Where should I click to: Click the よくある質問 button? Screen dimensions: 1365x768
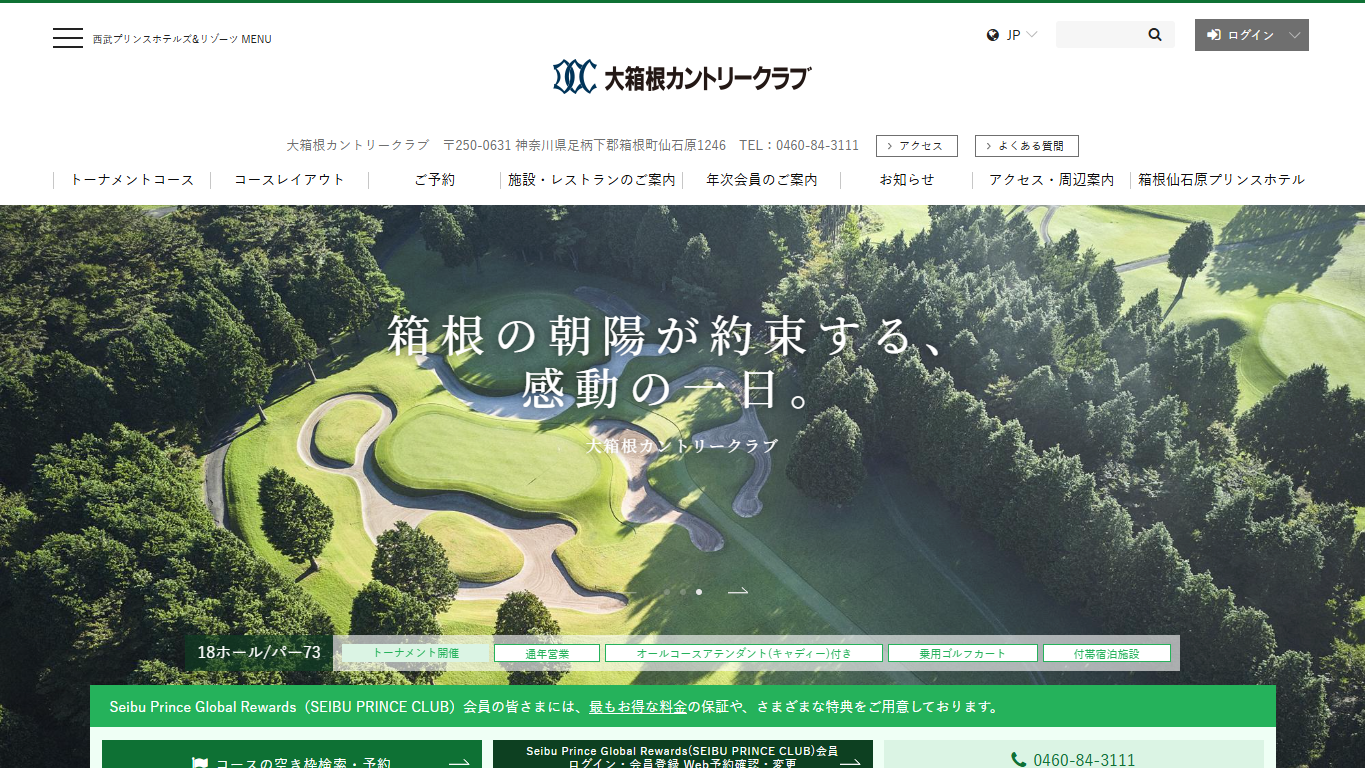(x=1027, y=146)
